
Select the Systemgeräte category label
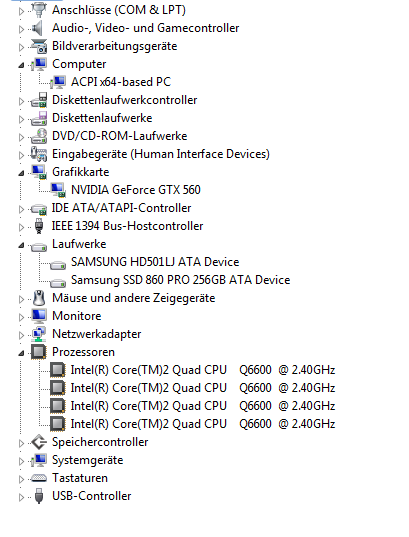coord(87,460)
